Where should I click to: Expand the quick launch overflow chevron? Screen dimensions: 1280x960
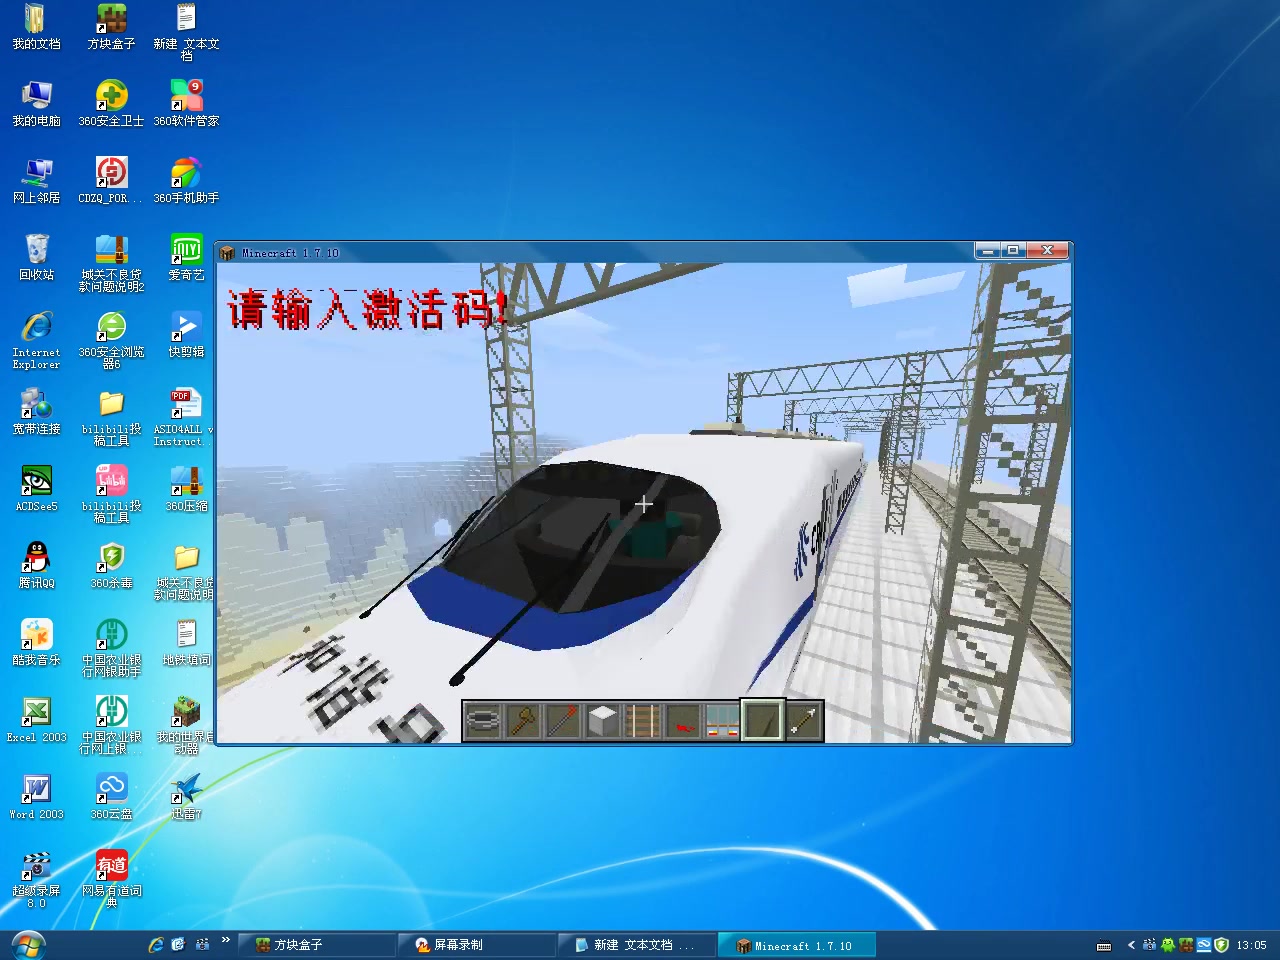pyautogui.click(x=226, y=940)
